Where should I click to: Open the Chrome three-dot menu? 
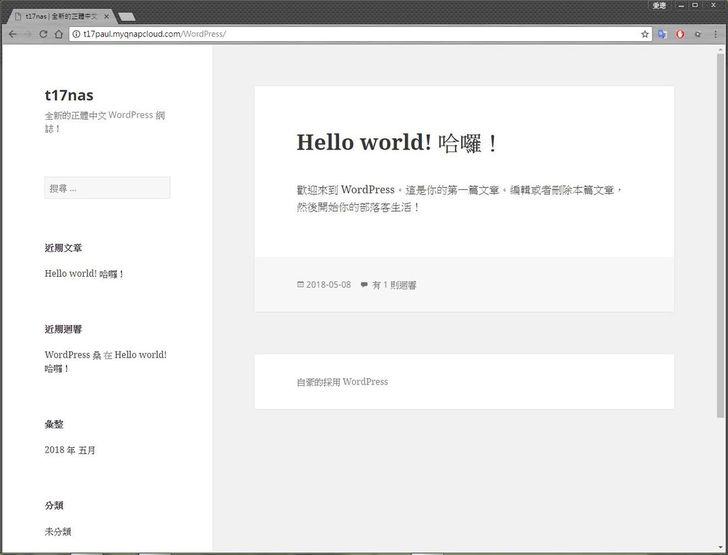click(x=716, y=34)
